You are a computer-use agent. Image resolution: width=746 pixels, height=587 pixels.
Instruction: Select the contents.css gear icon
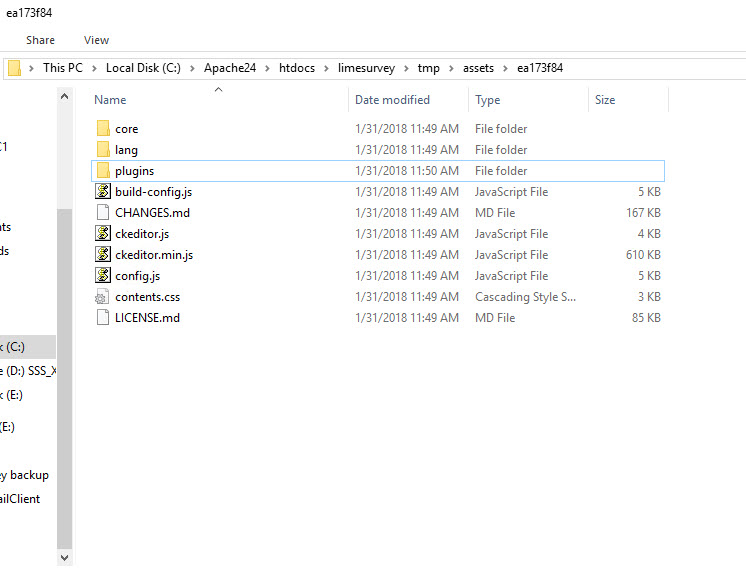102,297
